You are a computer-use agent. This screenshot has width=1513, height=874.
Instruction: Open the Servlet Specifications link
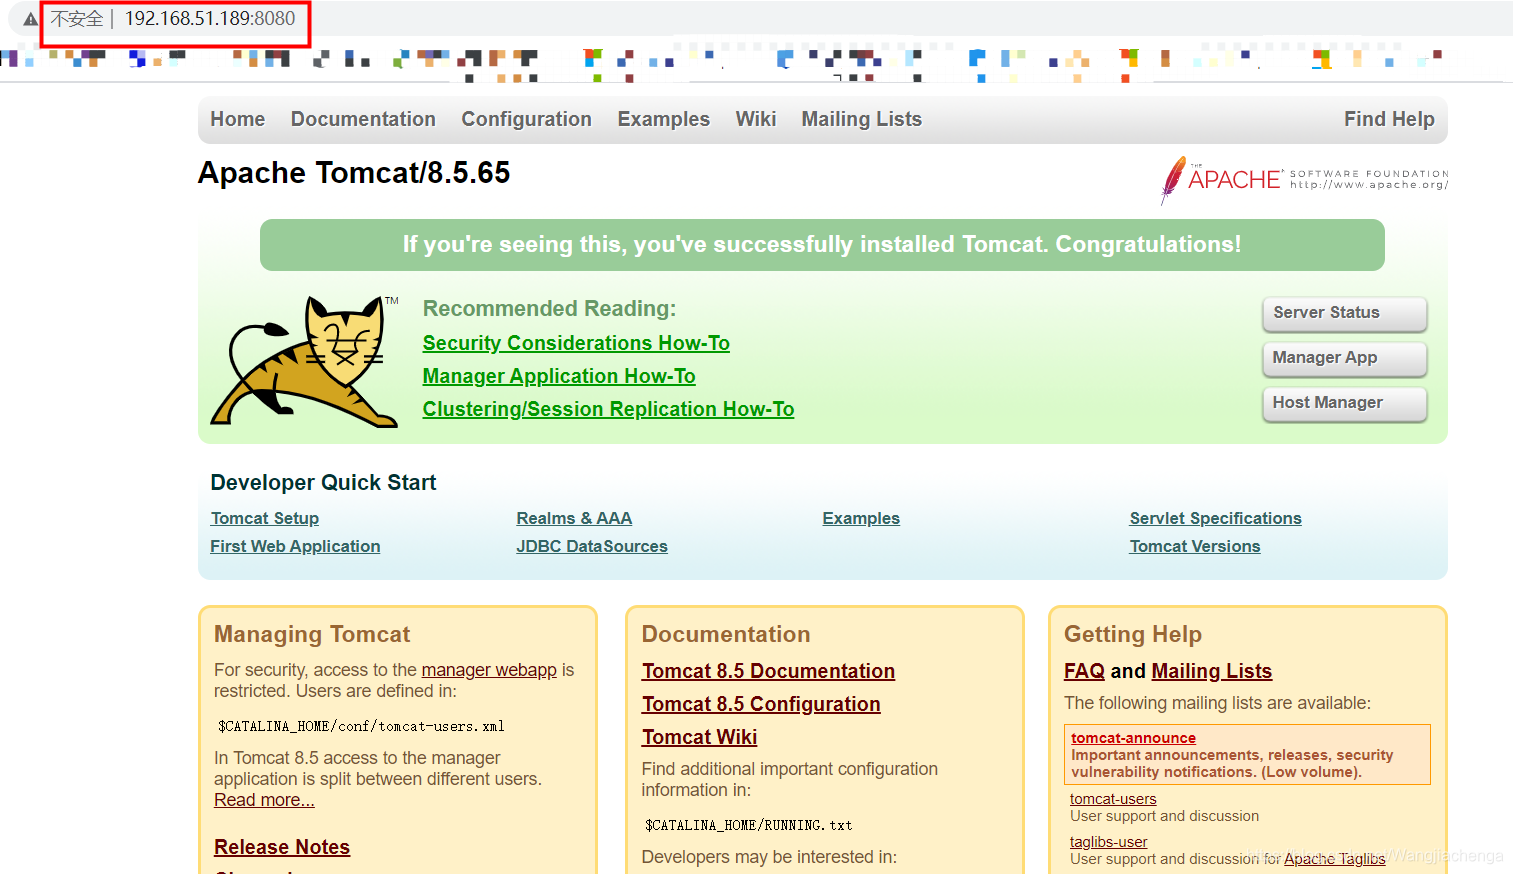tap(1215, 518)
